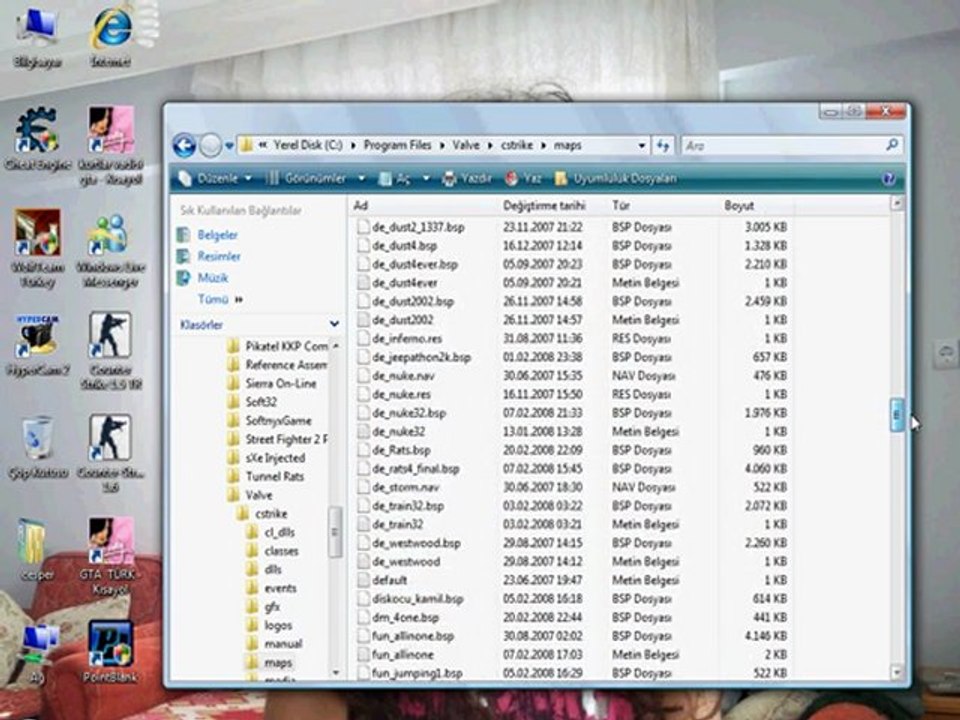
Task: Select file de_rats4_final.bsp
Action: [415, 469]
